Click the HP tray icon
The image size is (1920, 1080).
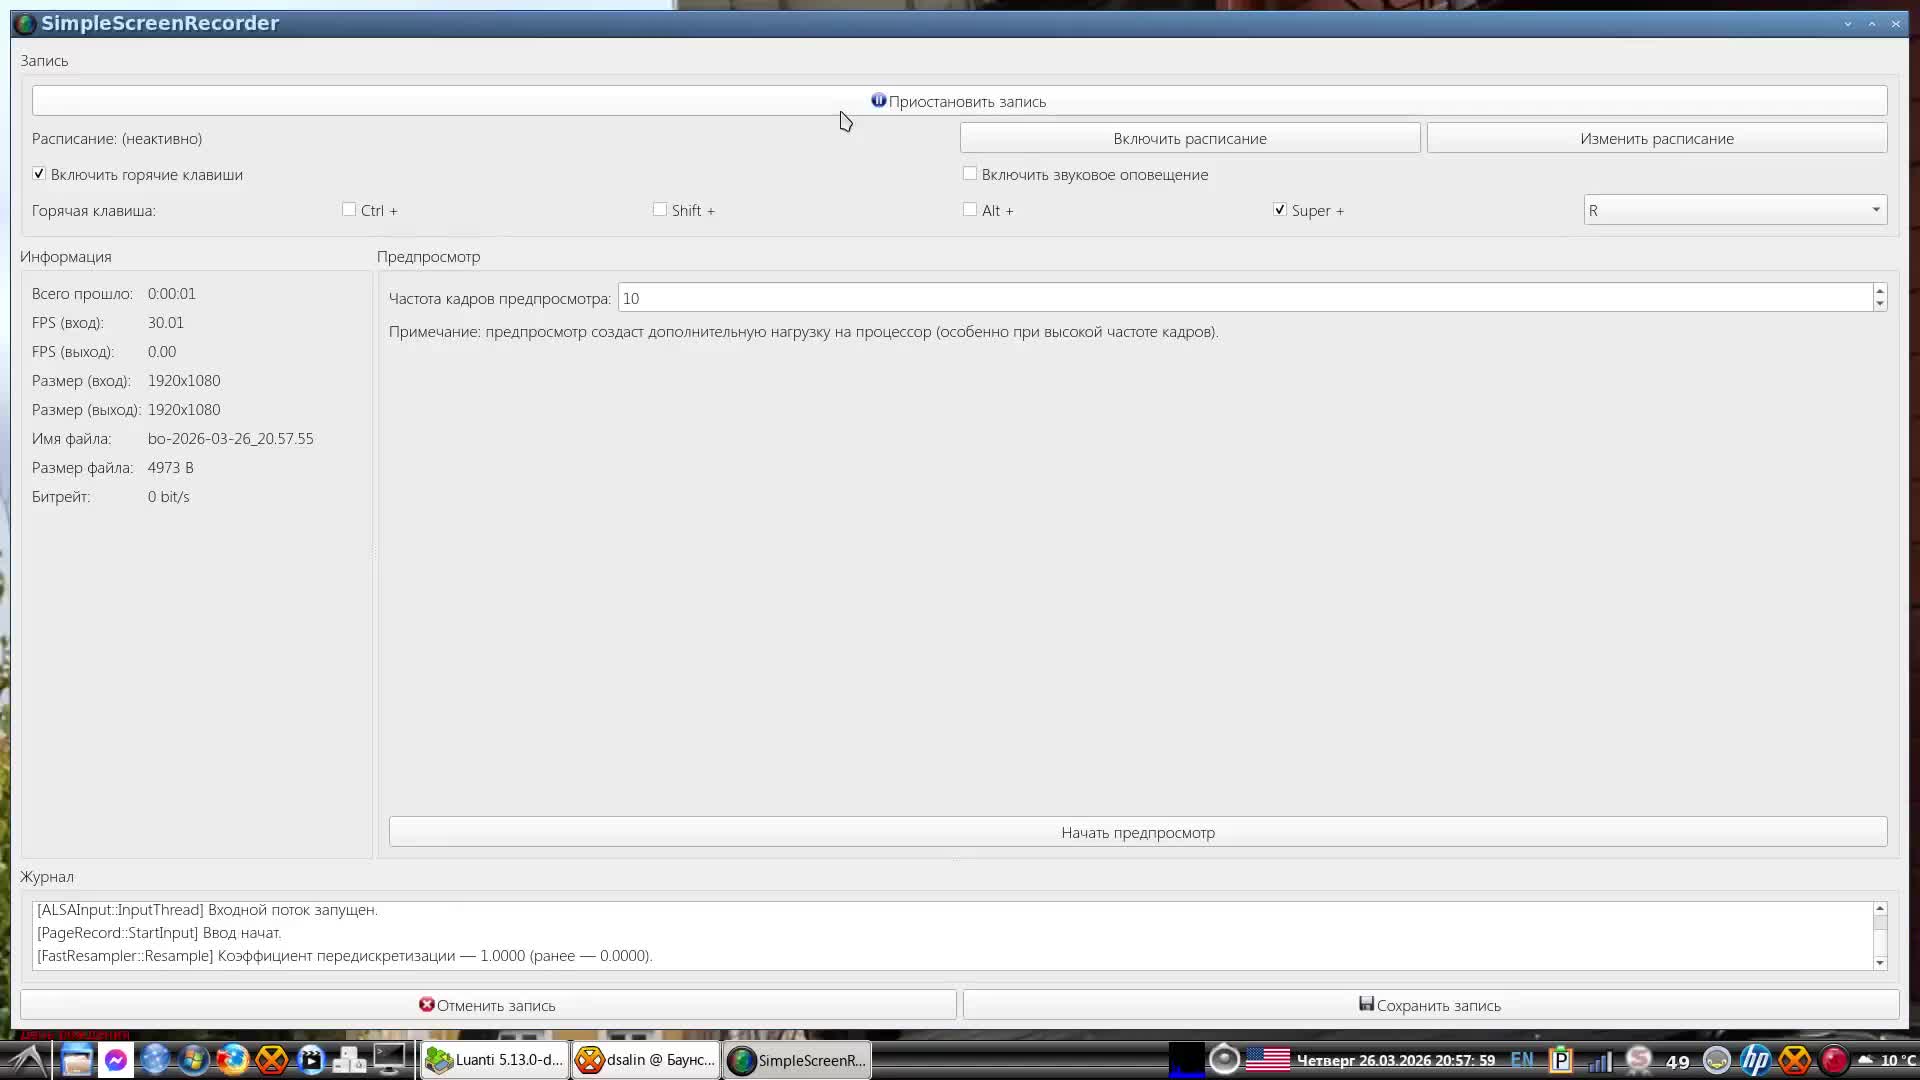coord(1755,1060)
